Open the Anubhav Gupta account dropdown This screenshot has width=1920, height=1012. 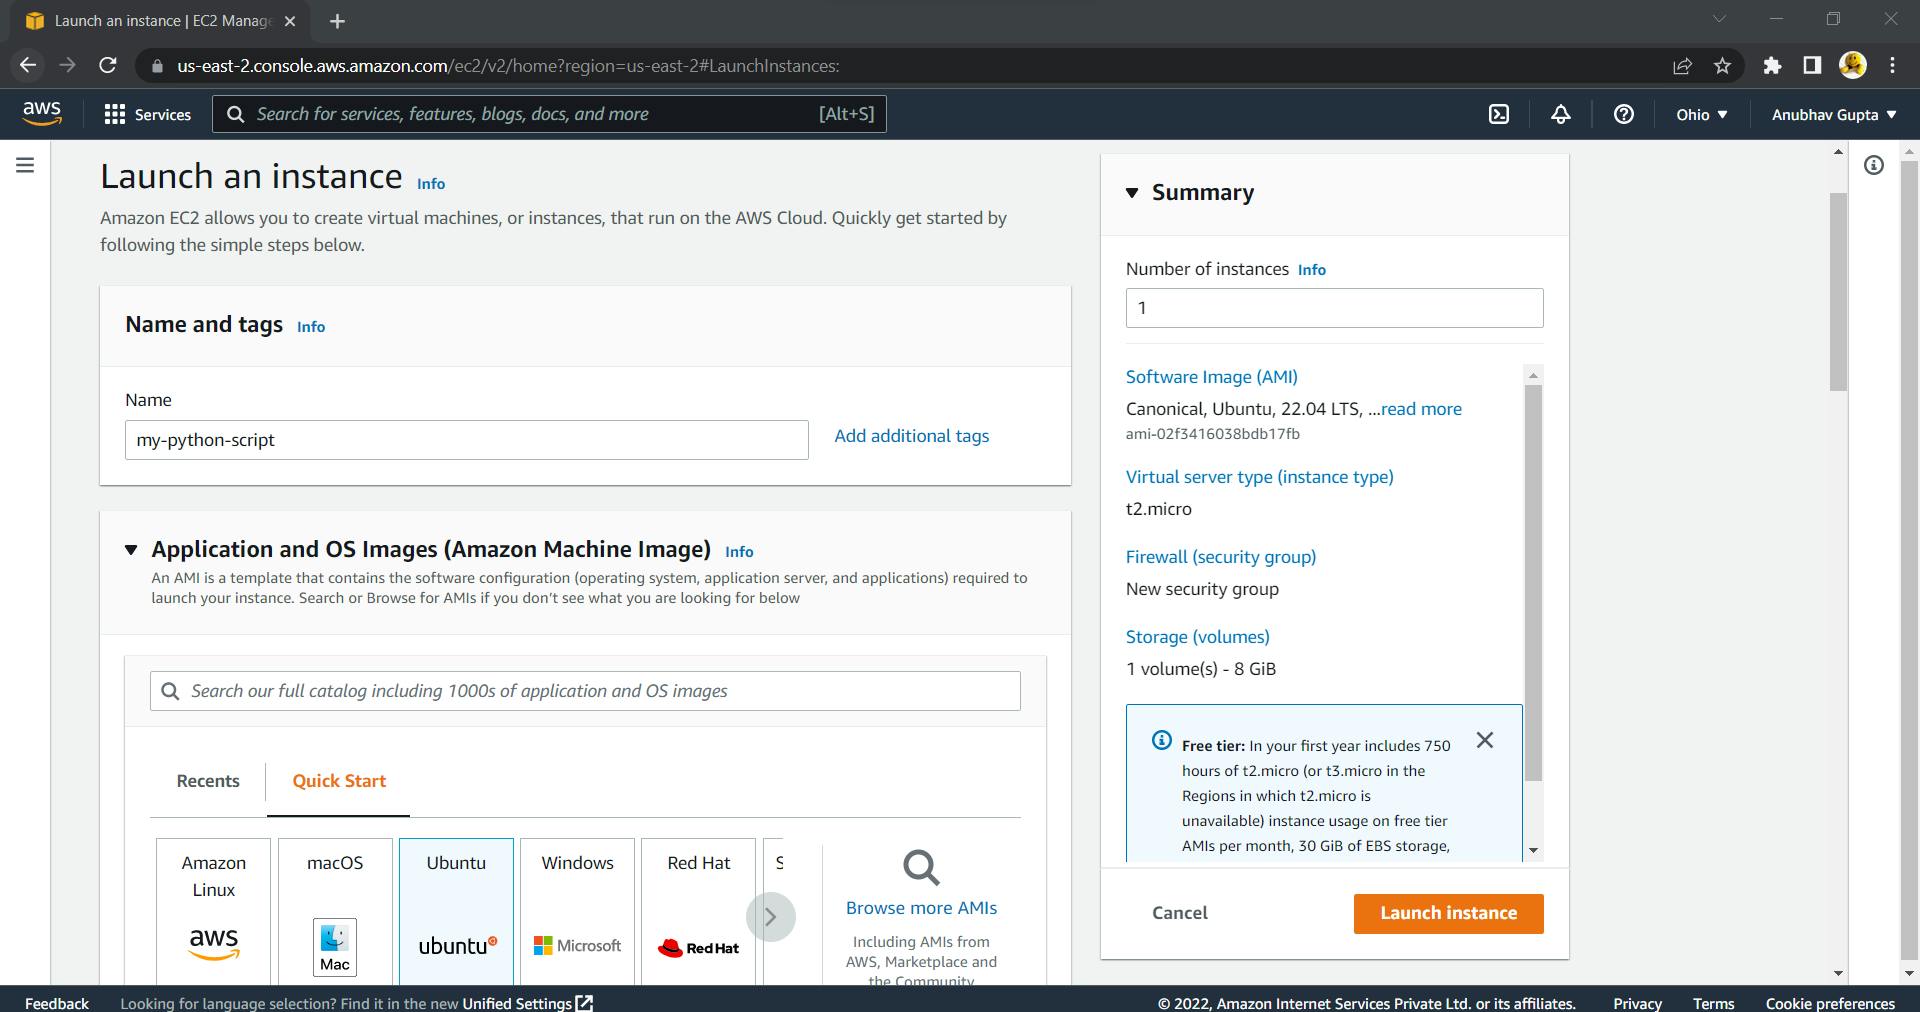pyautogui.click(x=1834, y=115)
